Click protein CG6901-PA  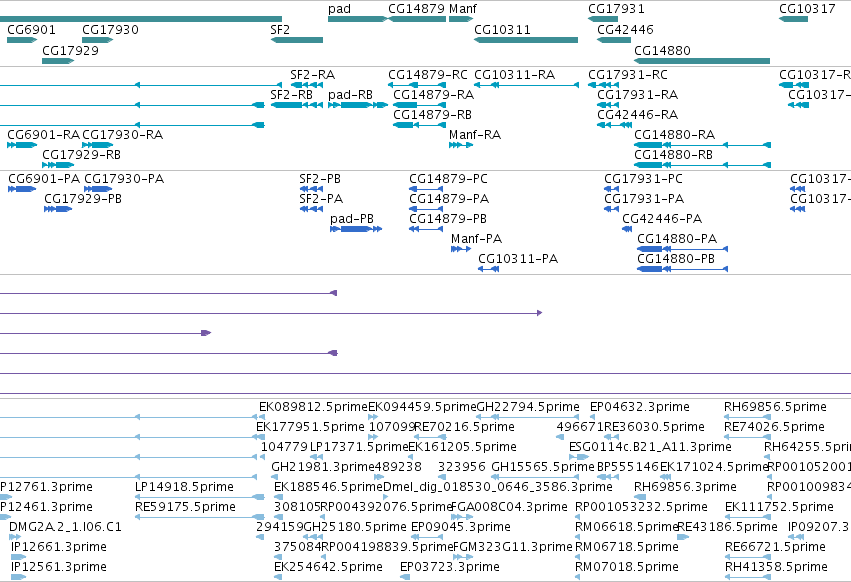(22, 189)
